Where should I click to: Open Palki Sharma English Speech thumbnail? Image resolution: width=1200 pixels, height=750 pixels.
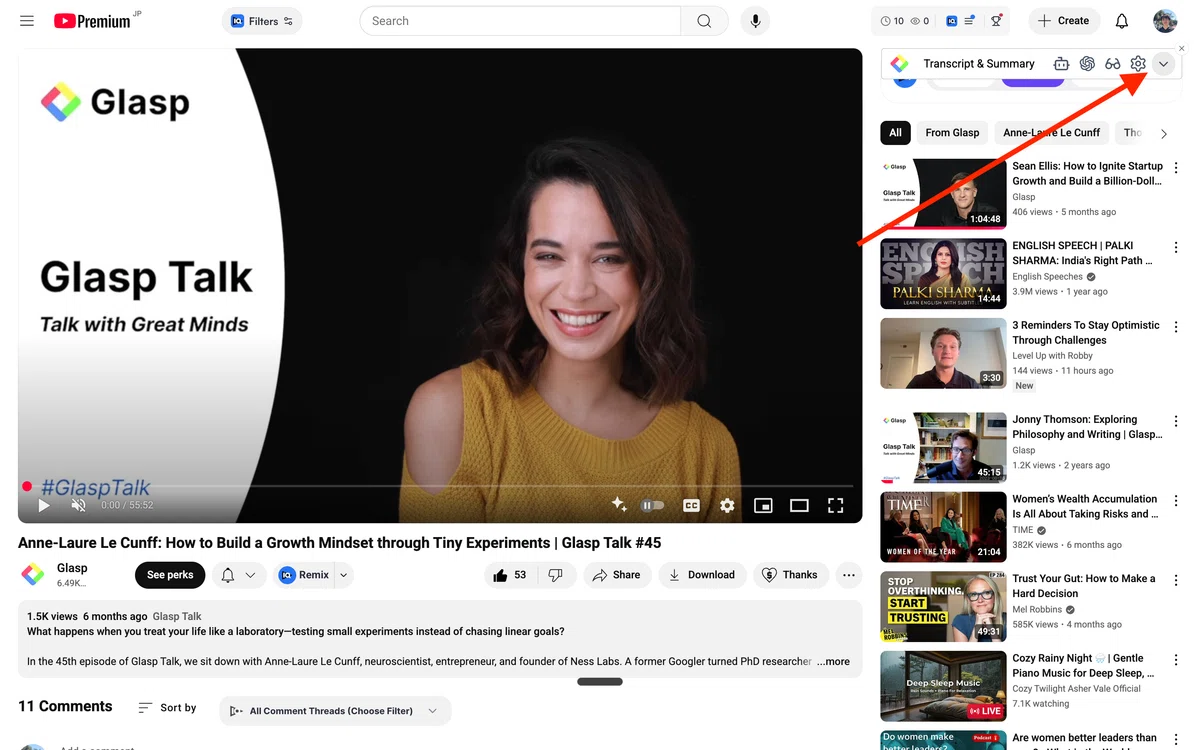pyautogui.click(x=943, y=274)
